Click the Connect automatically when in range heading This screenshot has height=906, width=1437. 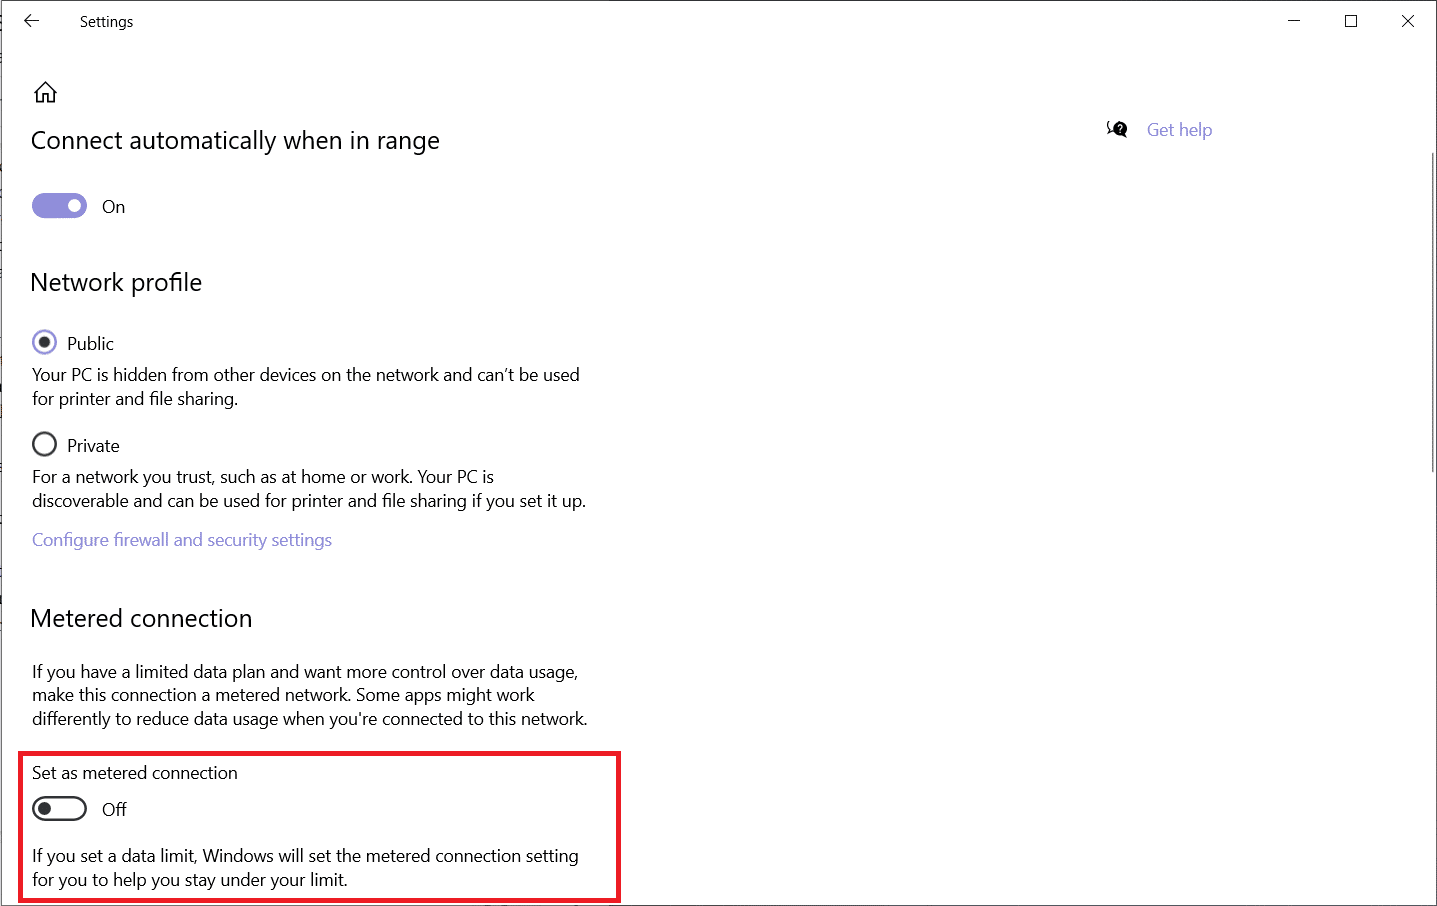click(235, 140)
